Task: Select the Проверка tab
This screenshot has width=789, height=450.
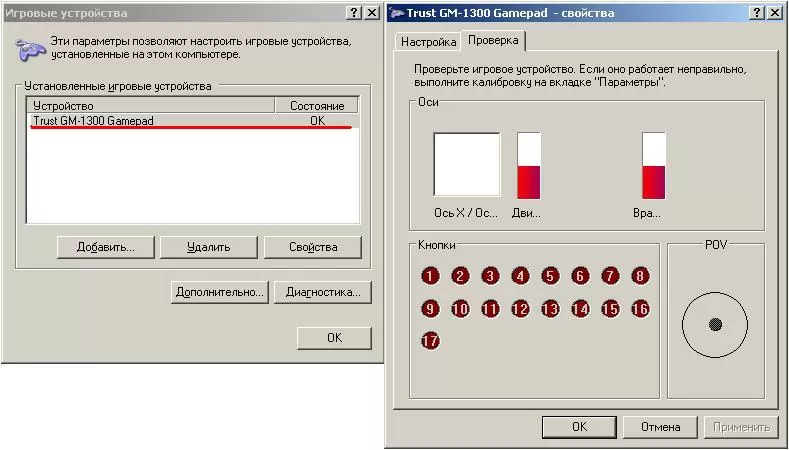Action: click(493, 41)
